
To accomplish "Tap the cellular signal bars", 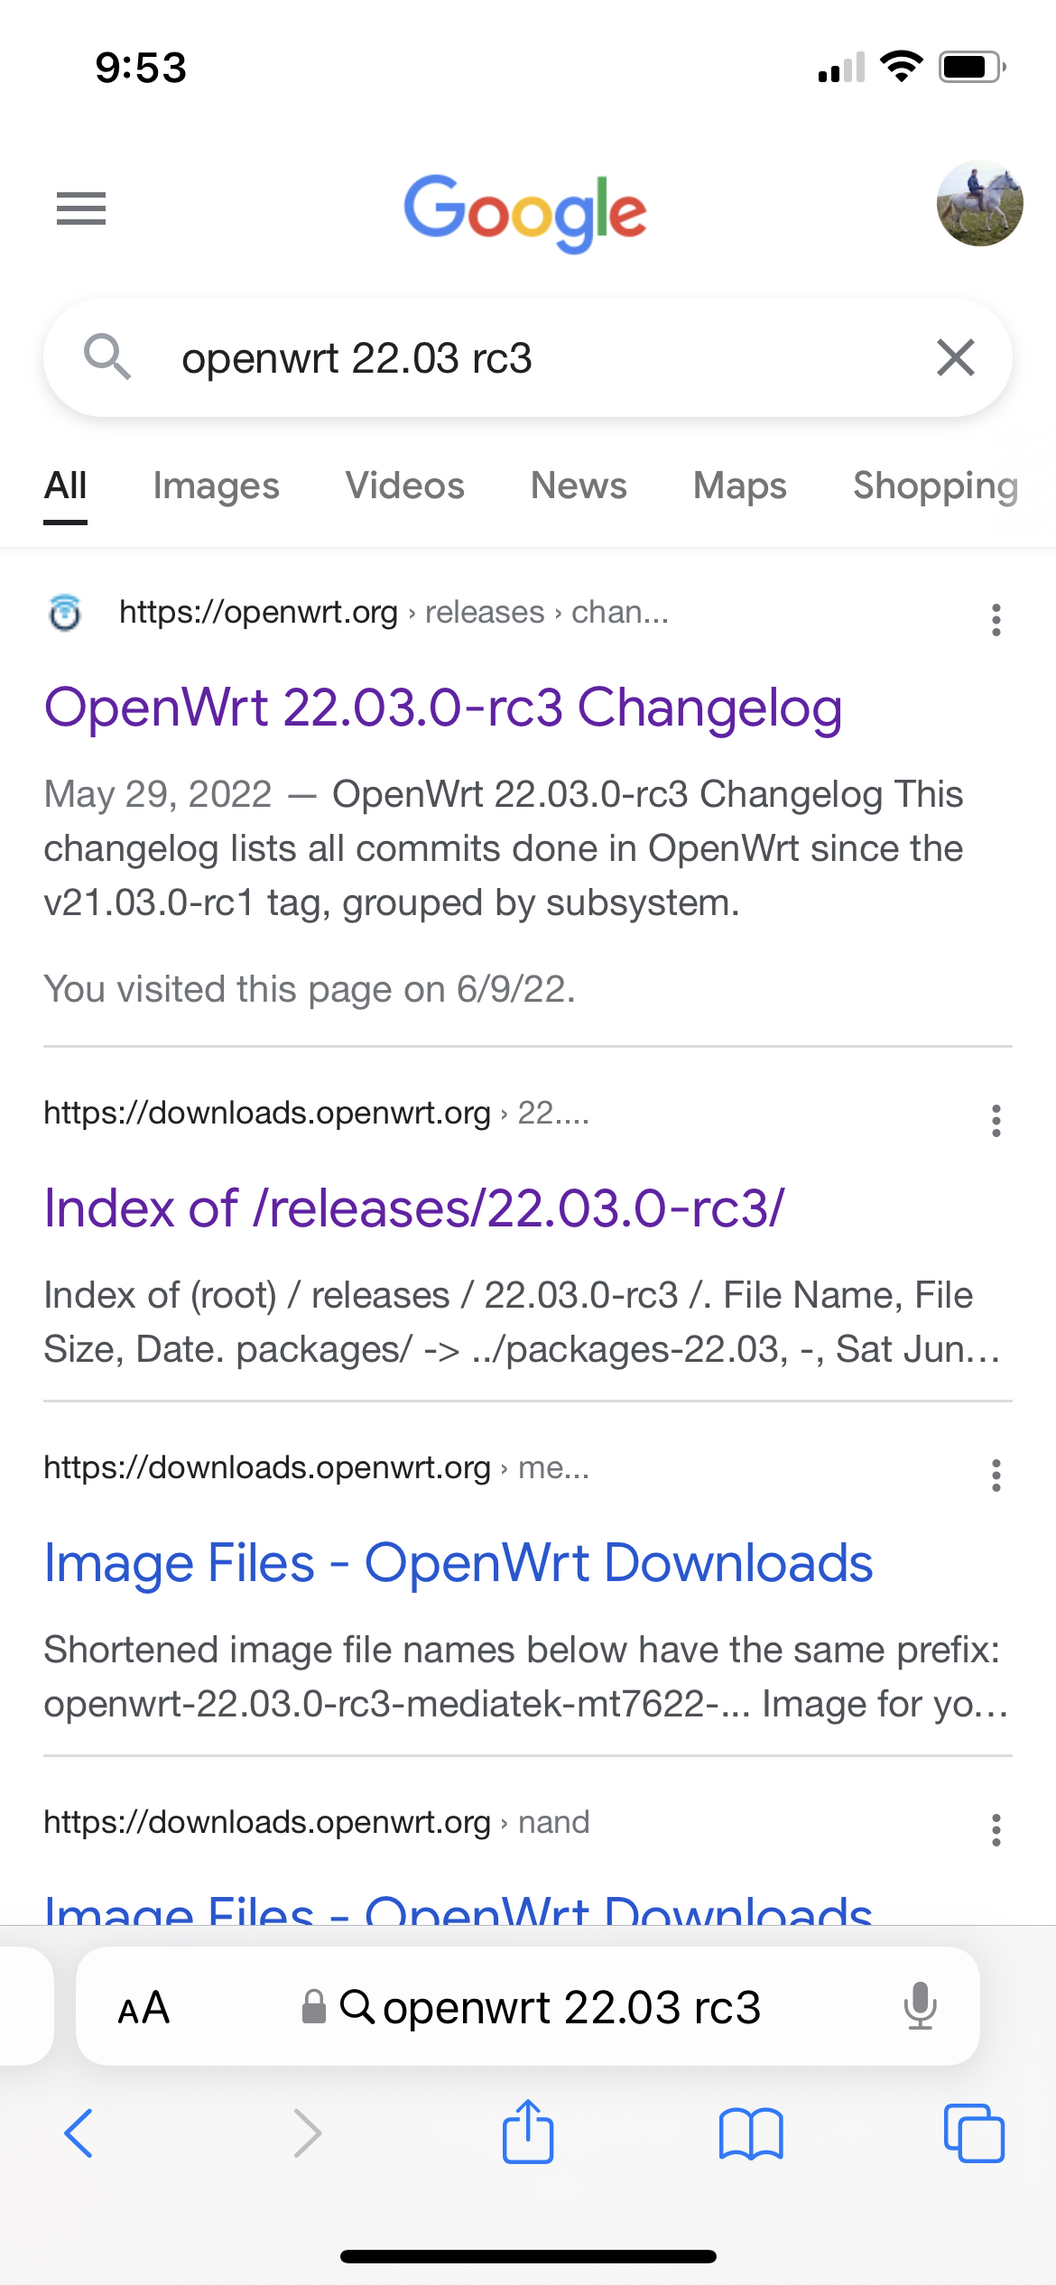I will [x=841, y=67].
